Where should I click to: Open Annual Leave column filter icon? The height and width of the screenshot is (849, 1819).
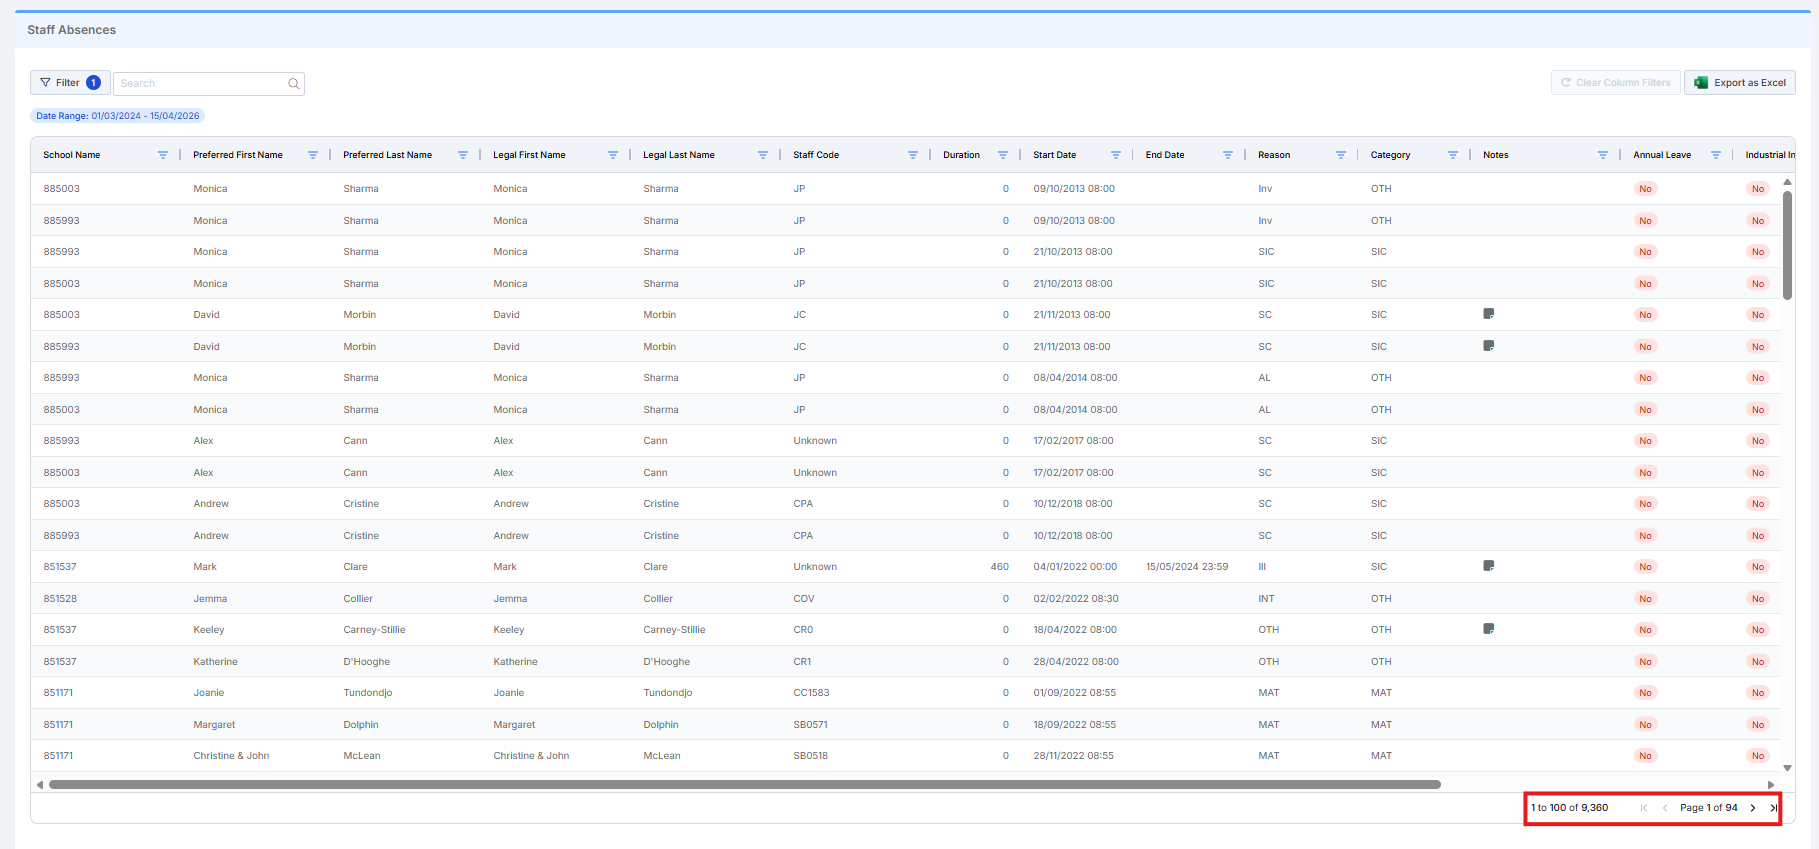[x=1716, y=155]
